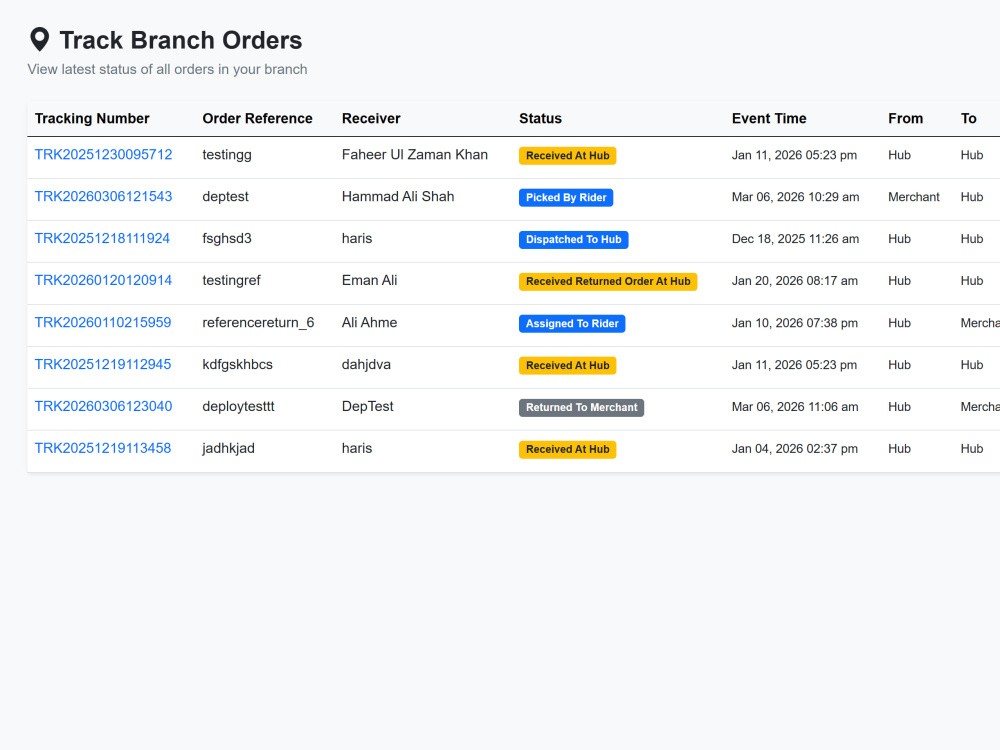This screenshot has height=750, width=1000.
Task: Click the Picked By Rider status badge
Action: pos(566,198)
